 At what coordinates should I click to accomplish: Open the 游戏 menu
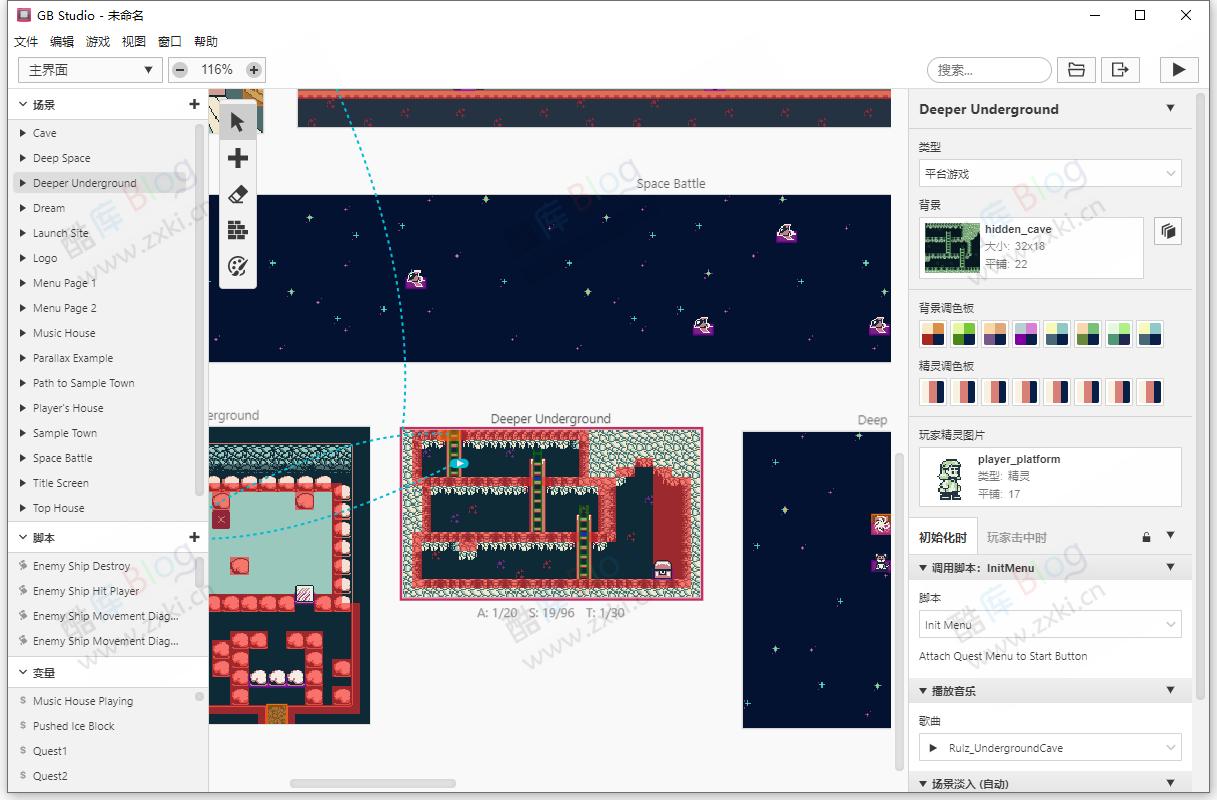click(x=97, y=41)
